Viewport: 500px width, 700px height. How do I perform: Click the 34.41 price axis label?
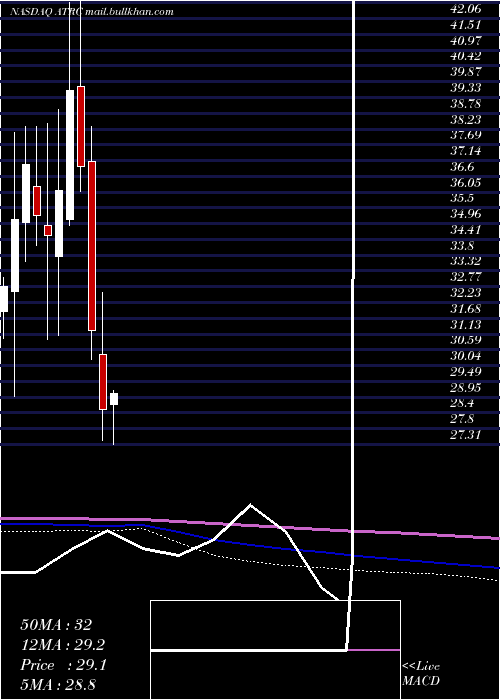[x=466, y=230]
